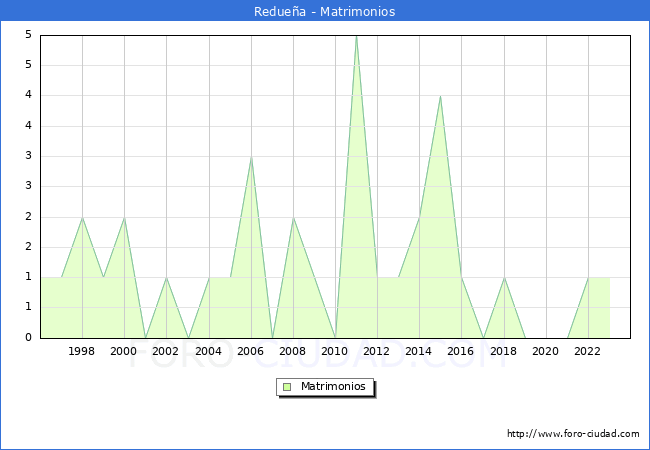This screenshot has height=450, width=650.
Task: Click the 2008 x-axis label
Action: click(293, 352)
